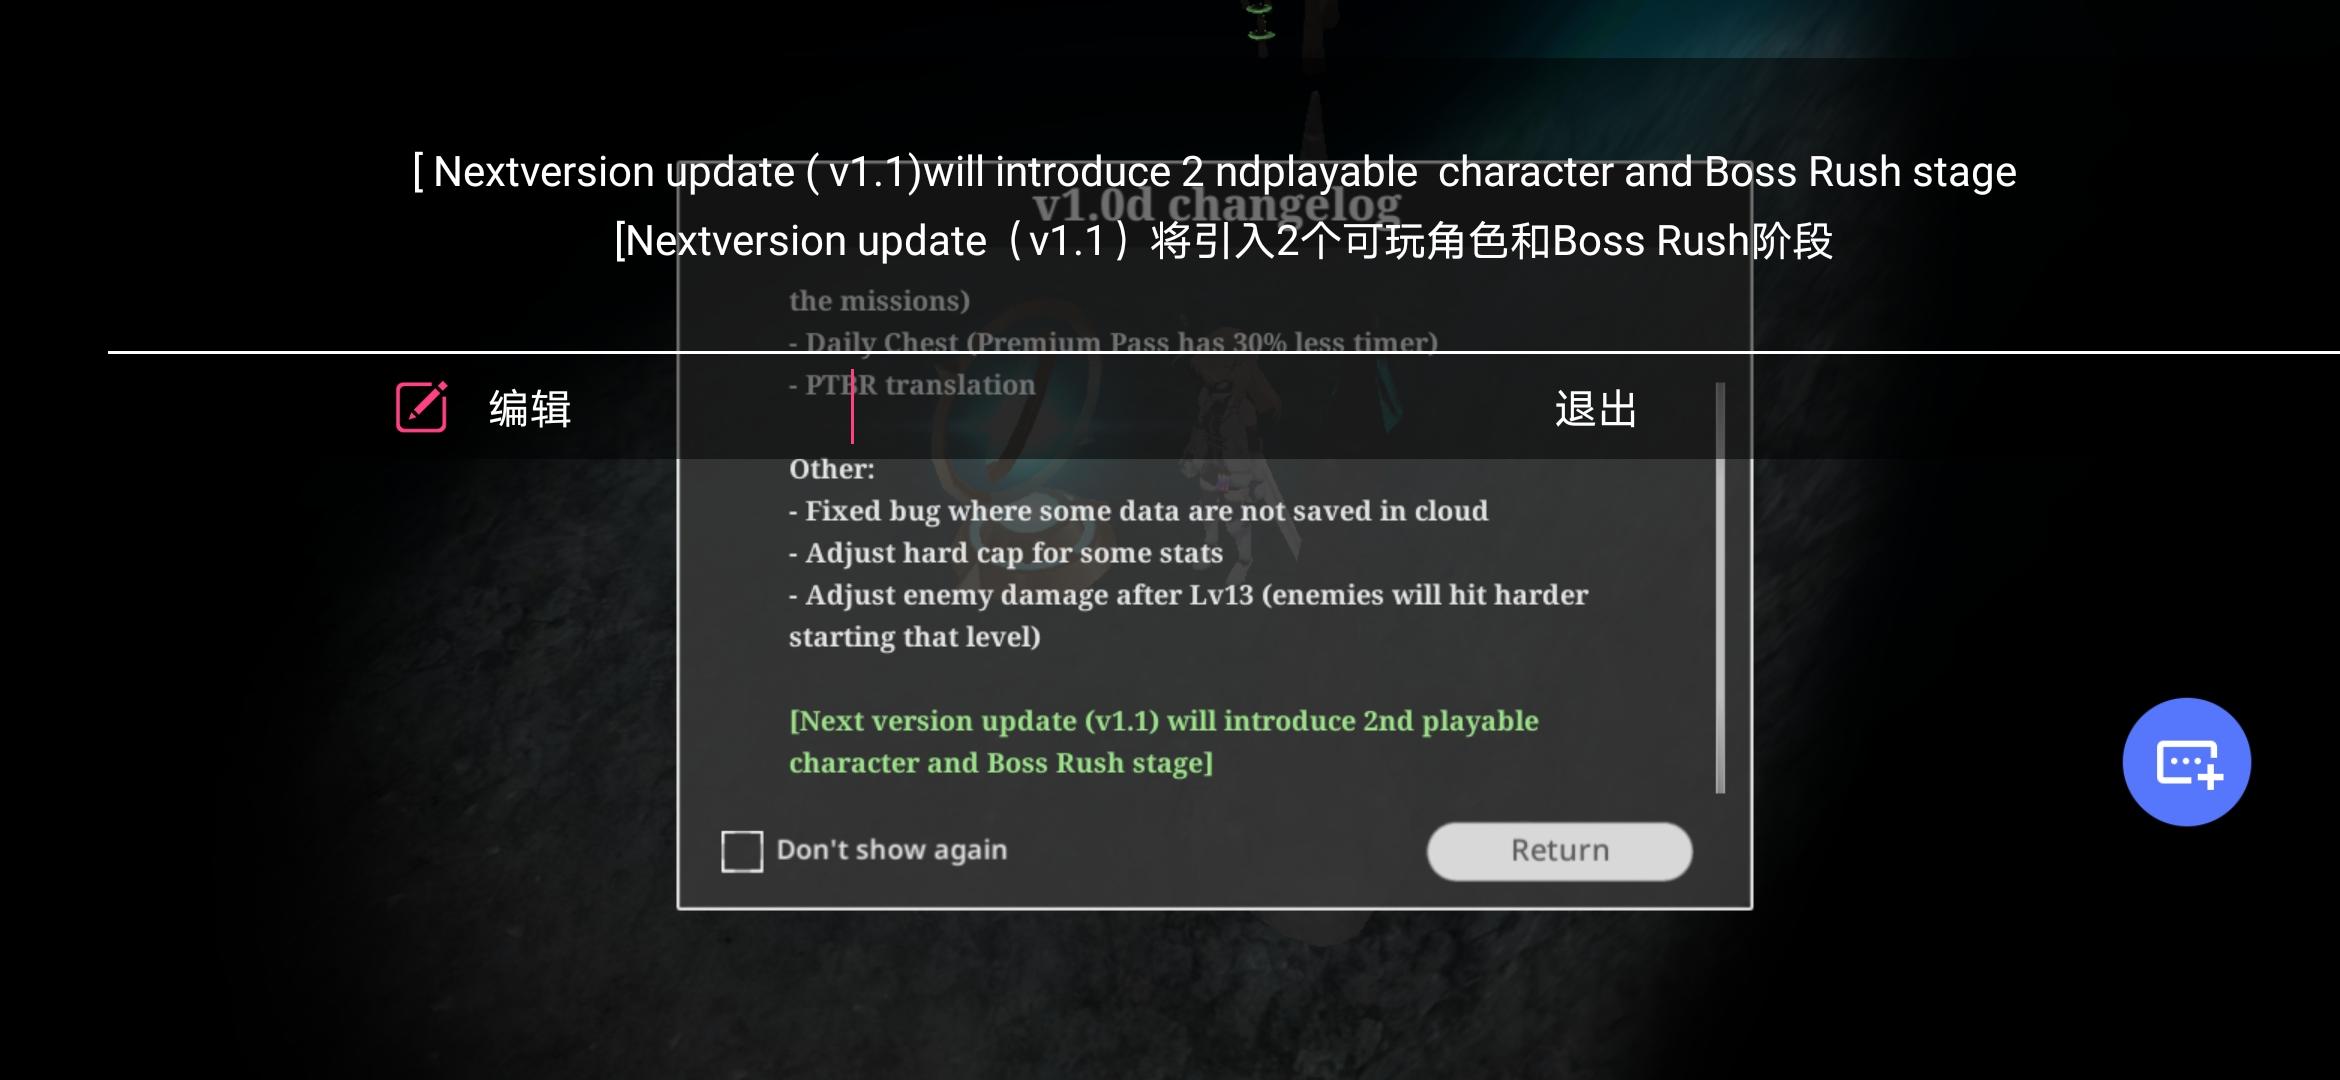Click the changelog vertical scrollbar

pos(1720,588)
